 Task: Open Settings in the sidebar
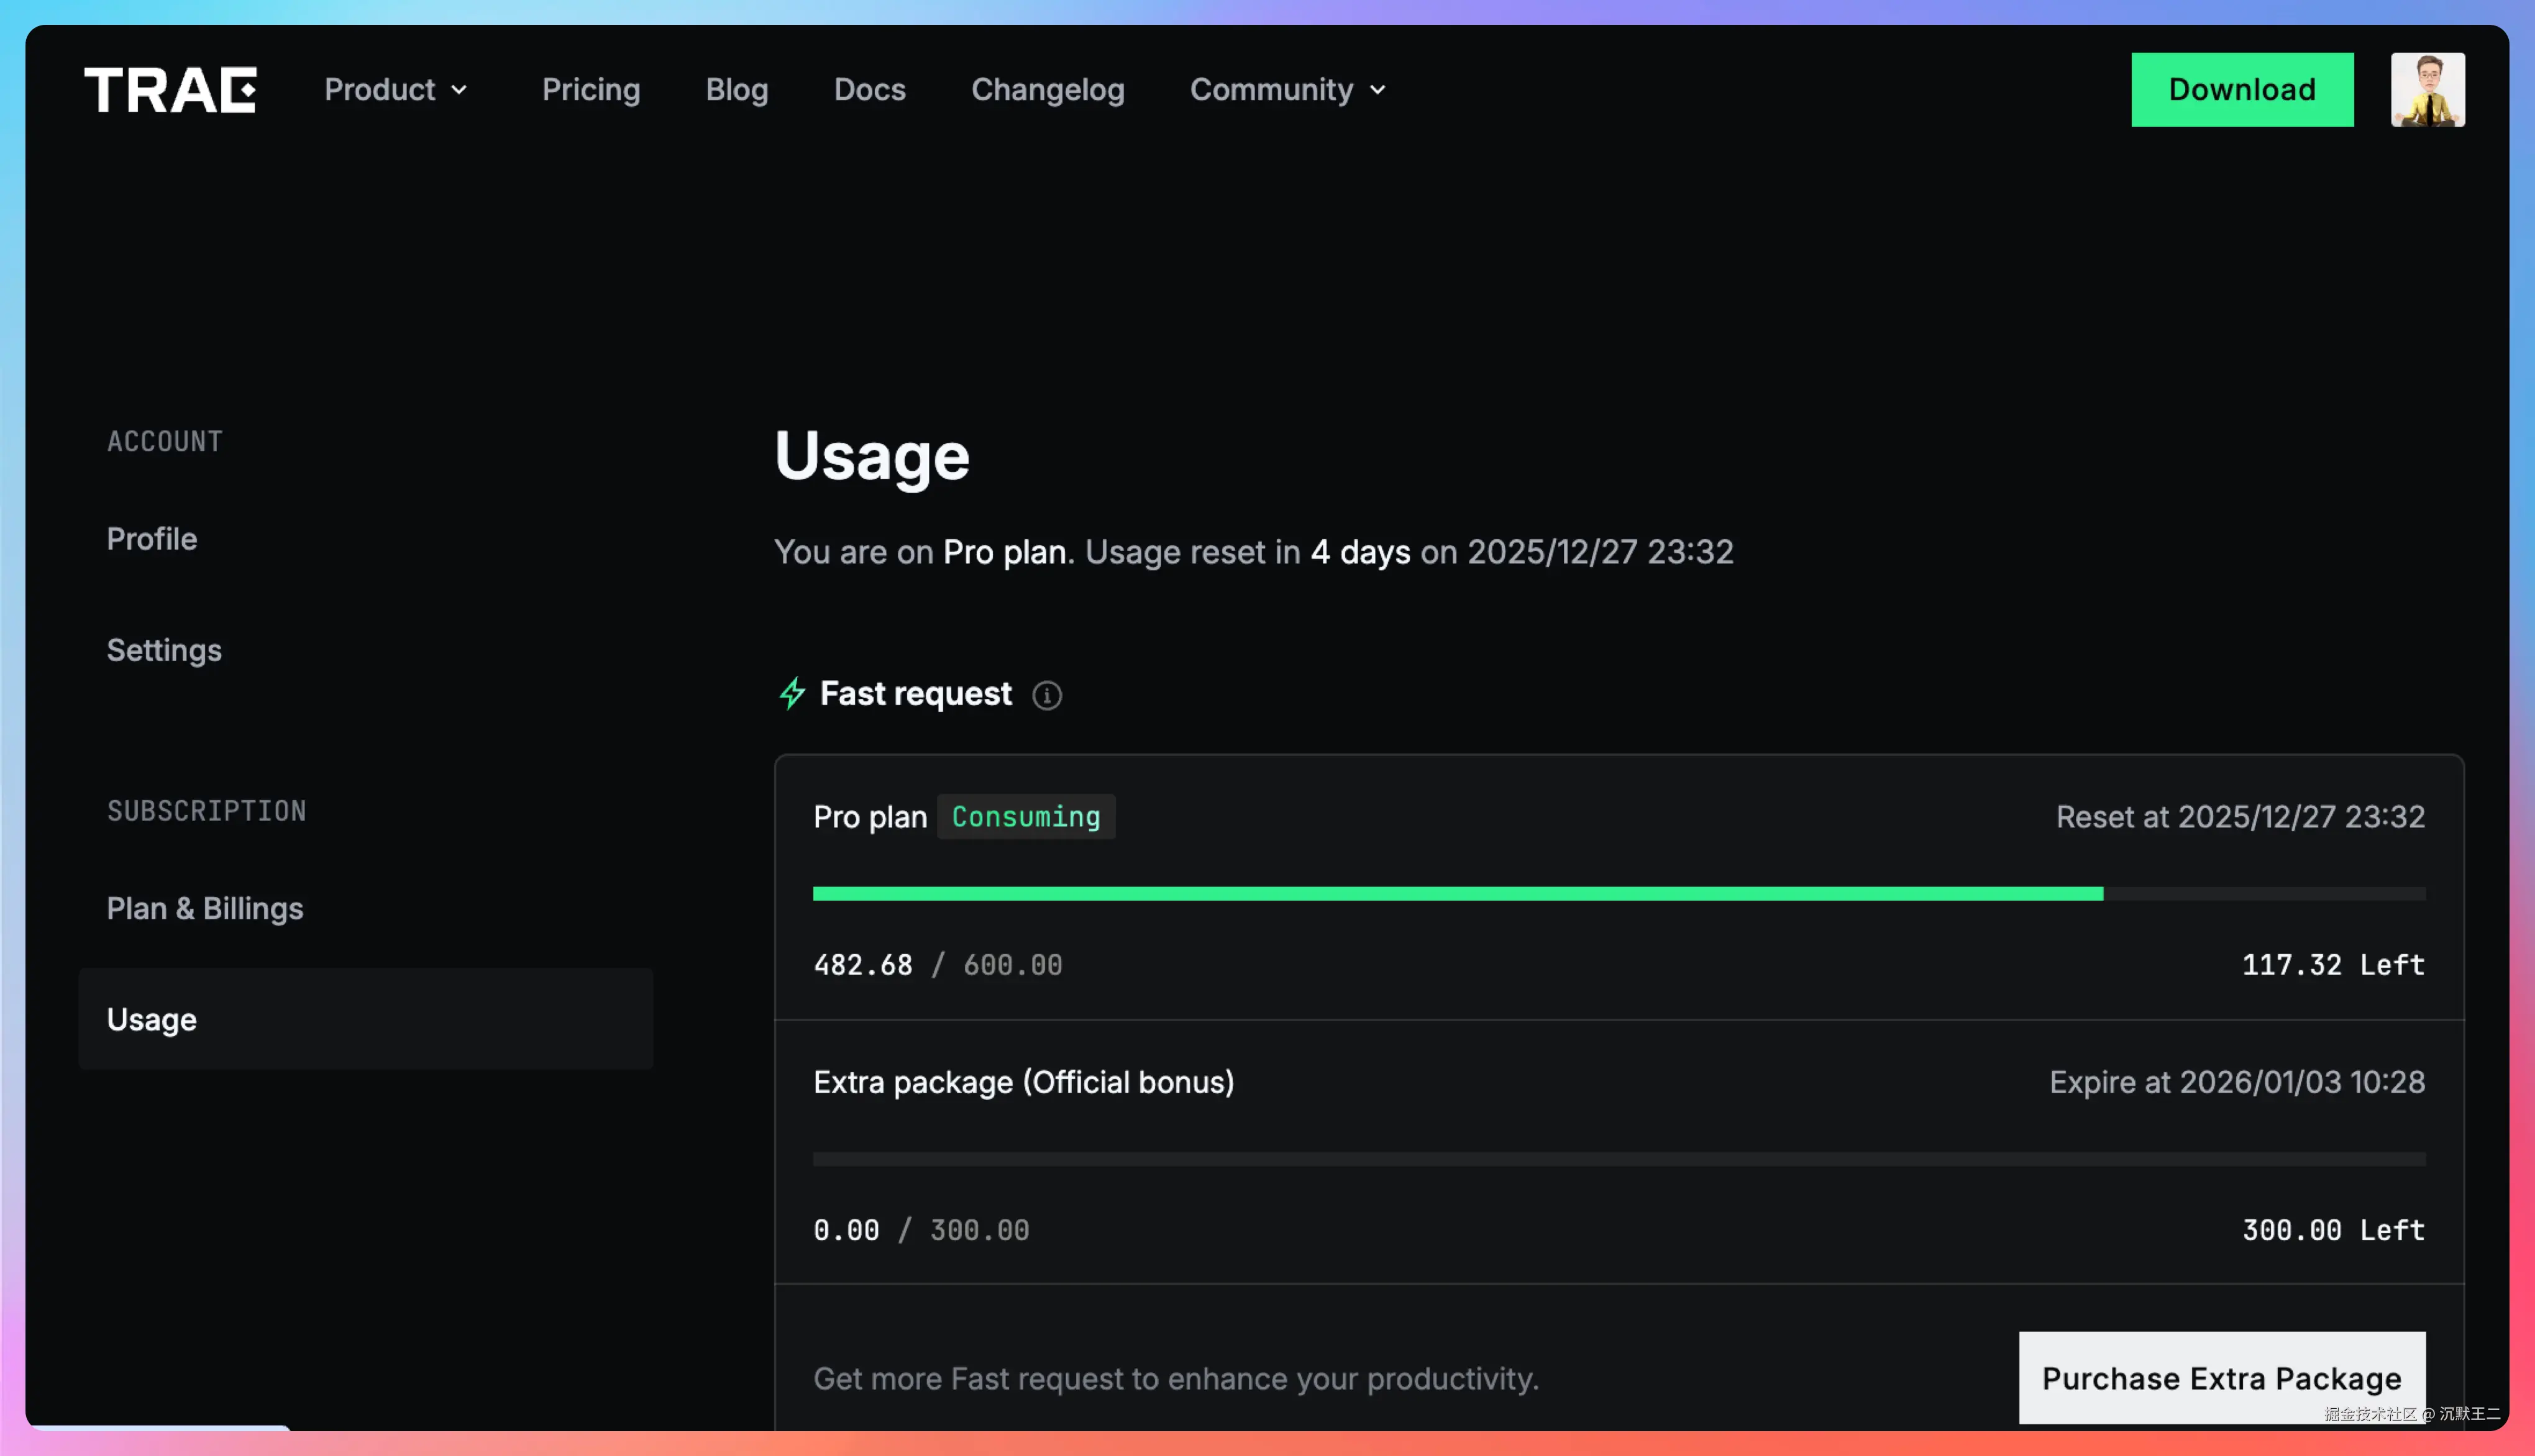(164, 650)
